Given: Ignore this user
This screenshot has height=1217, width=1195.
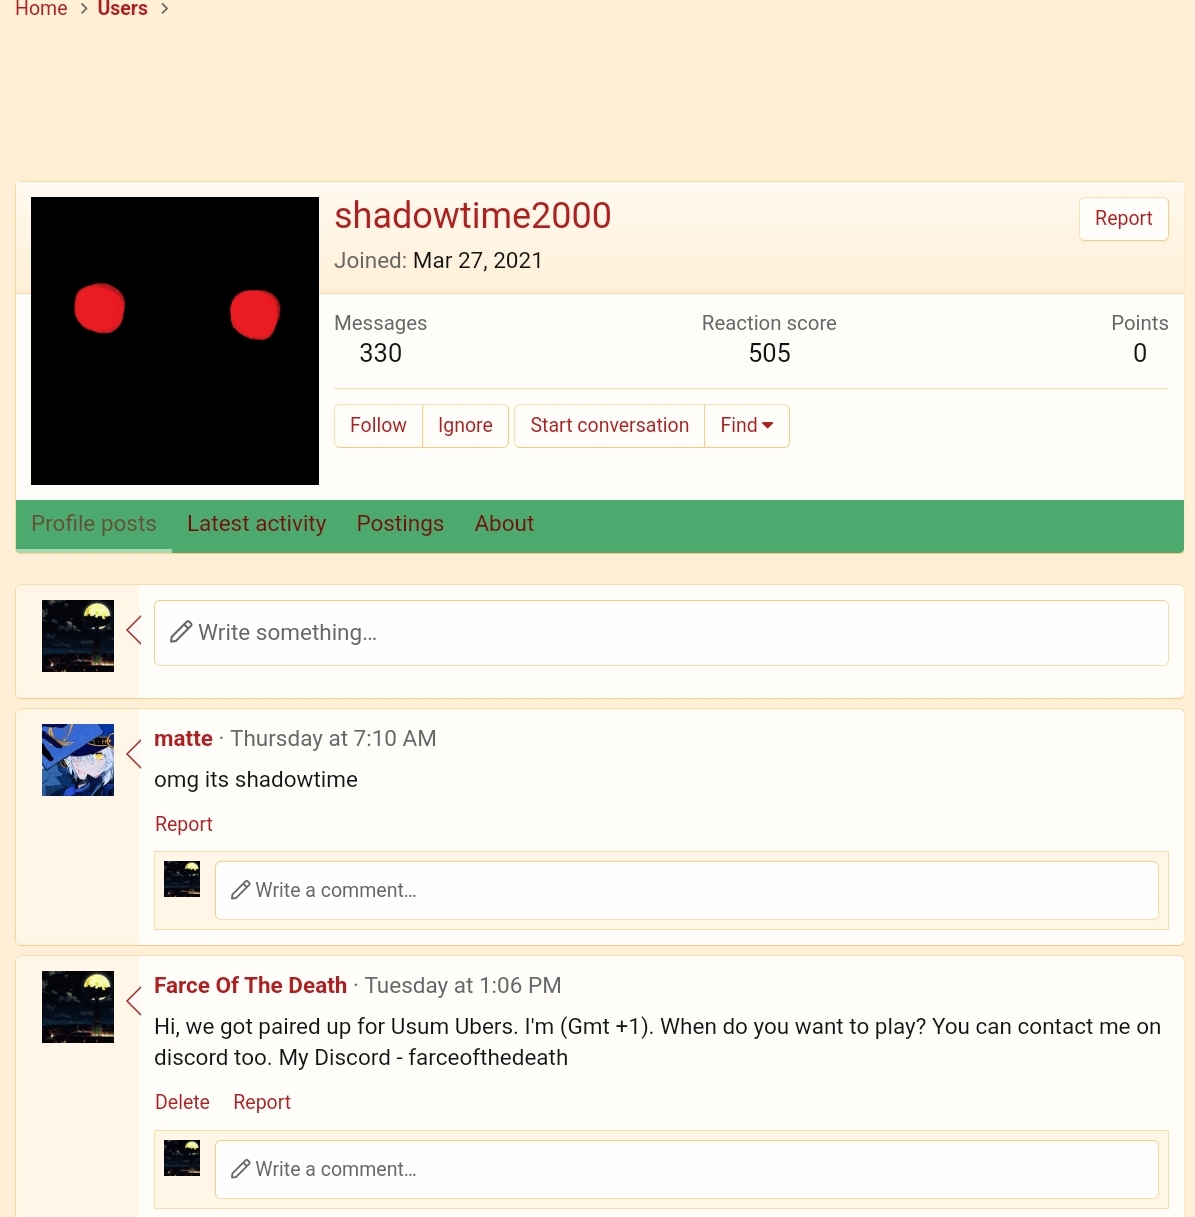Looking at the screenshot, I should [x=465, y=426].
